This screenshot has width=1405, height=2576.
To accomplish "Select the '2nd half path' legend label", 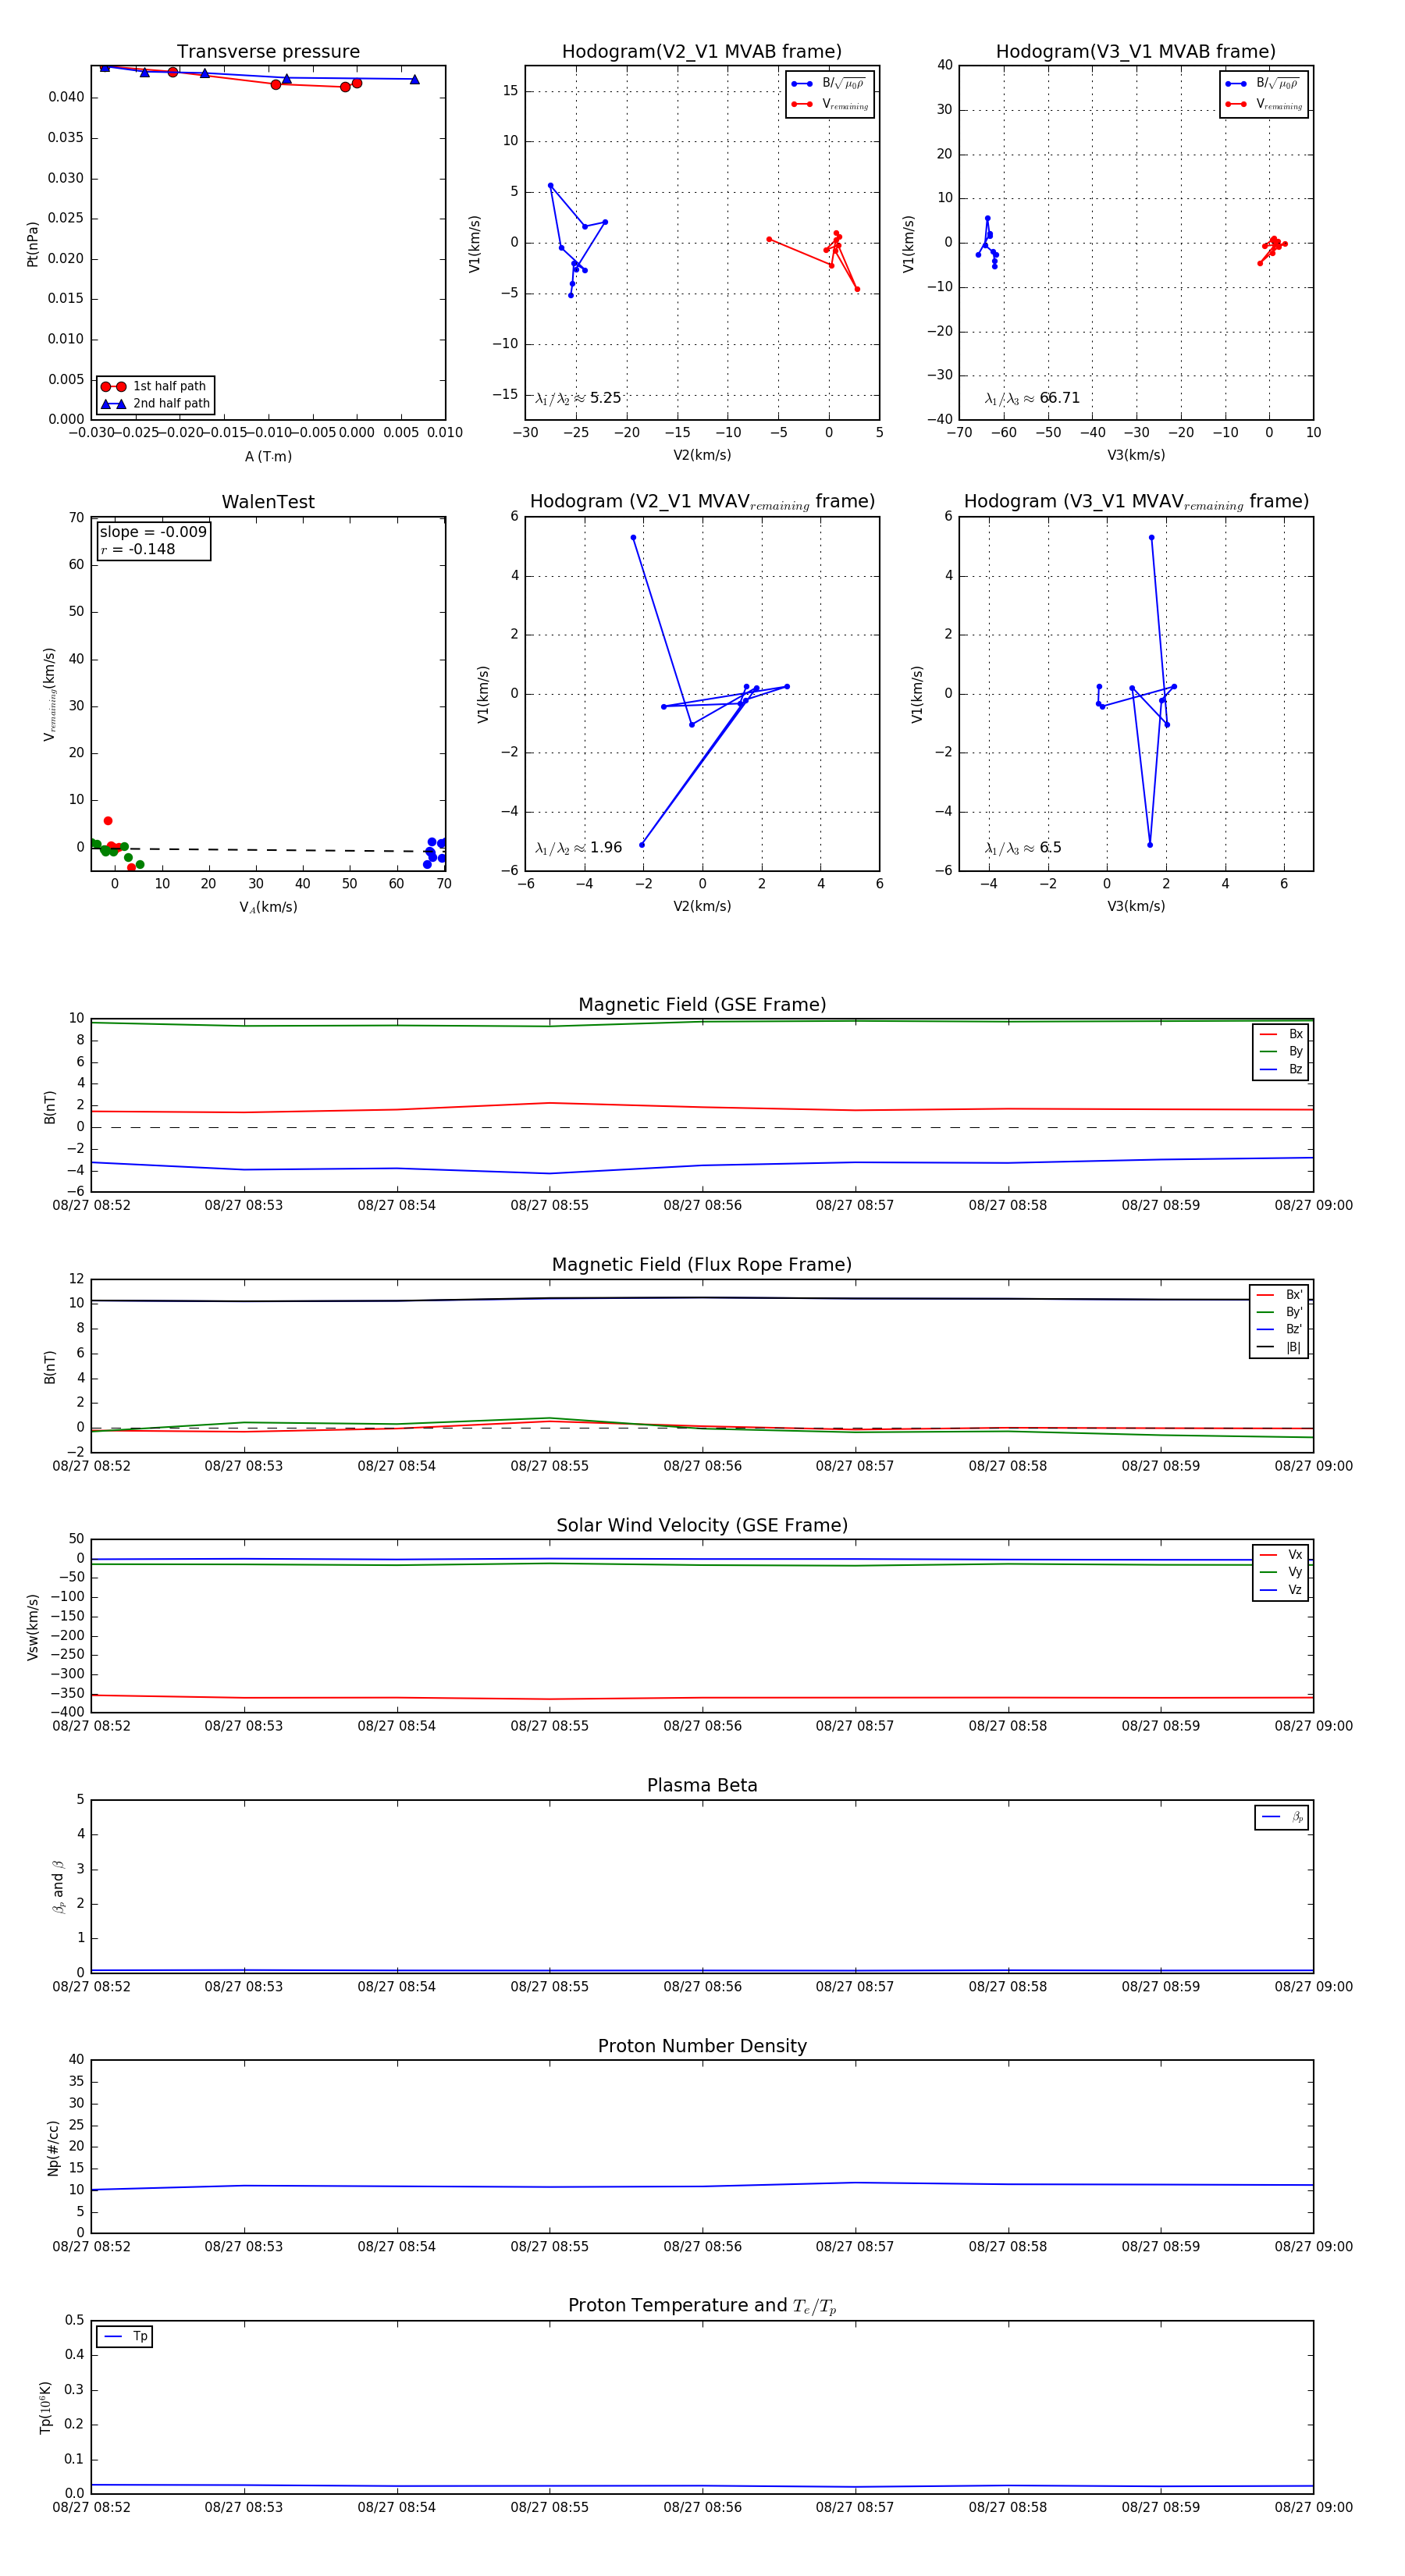I will pos(172,404).
